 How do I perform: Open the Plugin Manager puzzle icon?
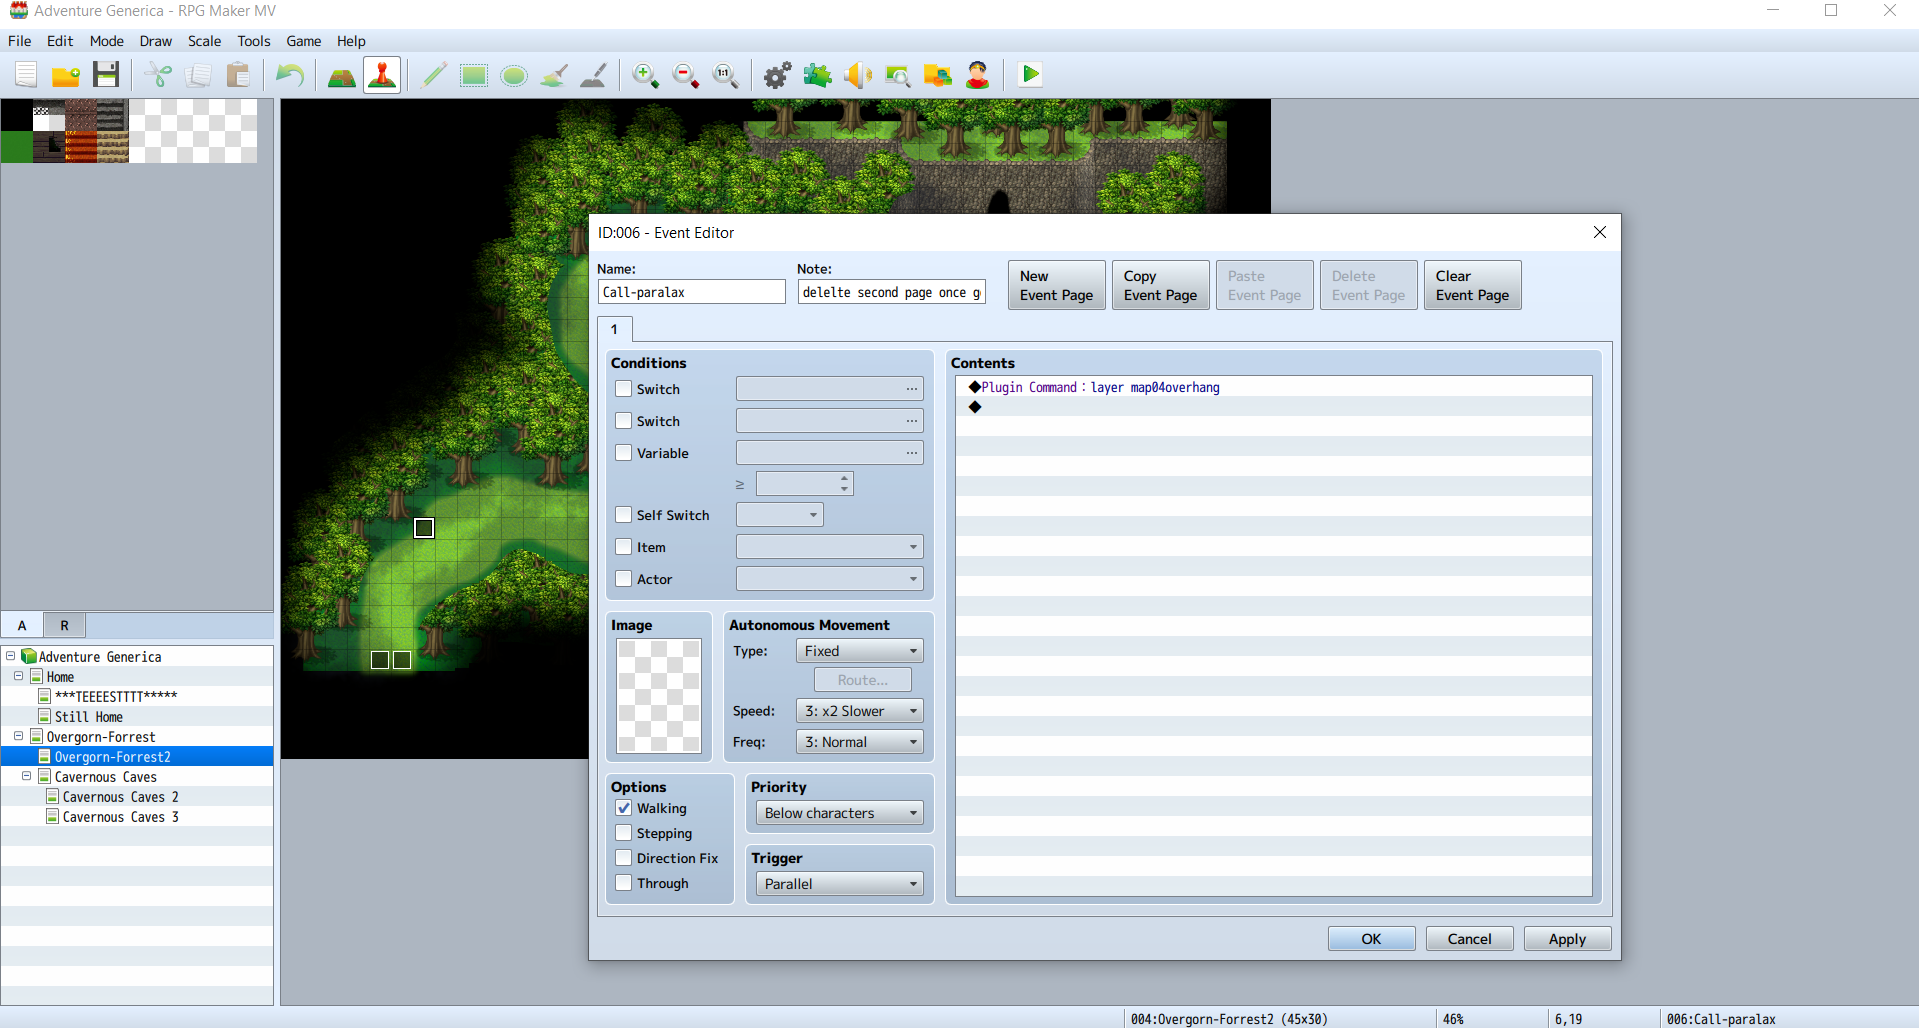coord(818,75)
